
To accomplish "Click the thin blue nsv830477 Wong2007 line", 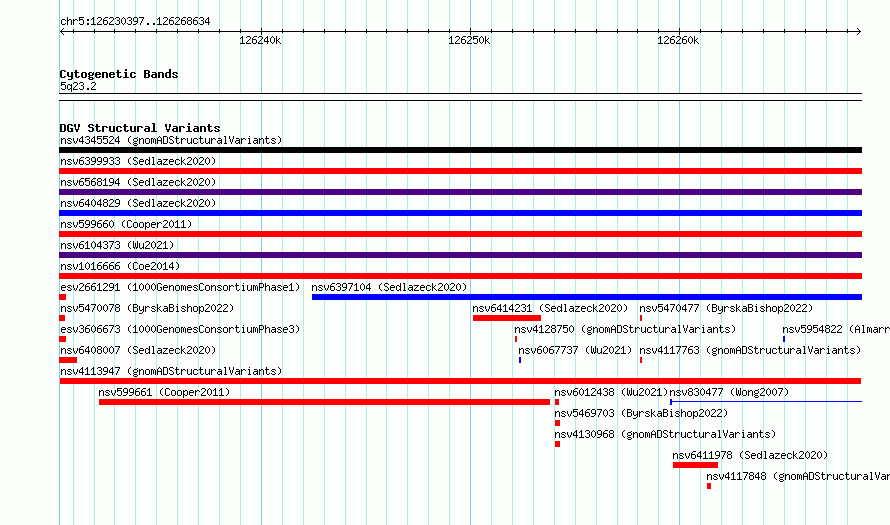I will pyautogui.click(x=766, y=402).
